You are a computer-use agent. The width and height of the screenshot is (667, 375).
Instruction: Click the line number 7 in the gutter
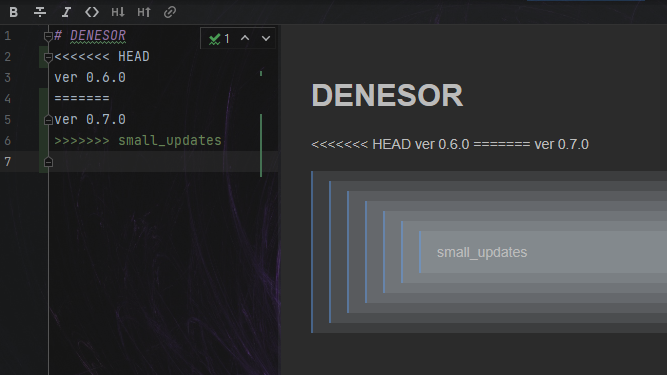coord(8,162)
